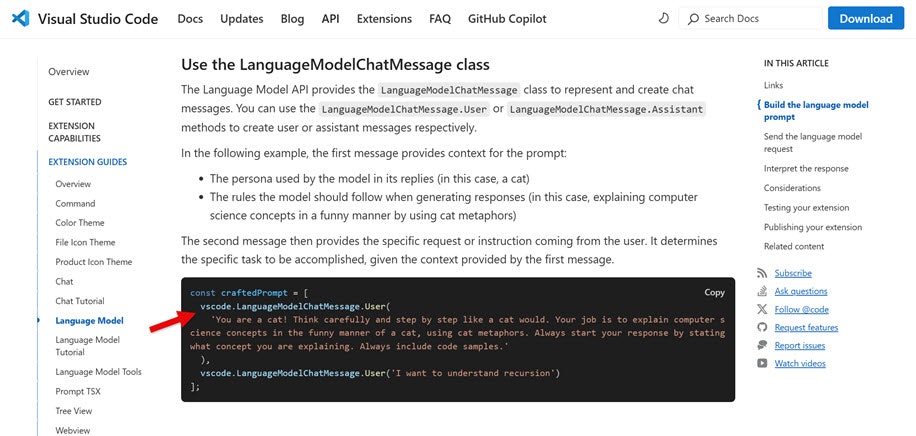Open the Docs menu item
The height and width of the screenshot is (436, 916).
tap(190, 19)
